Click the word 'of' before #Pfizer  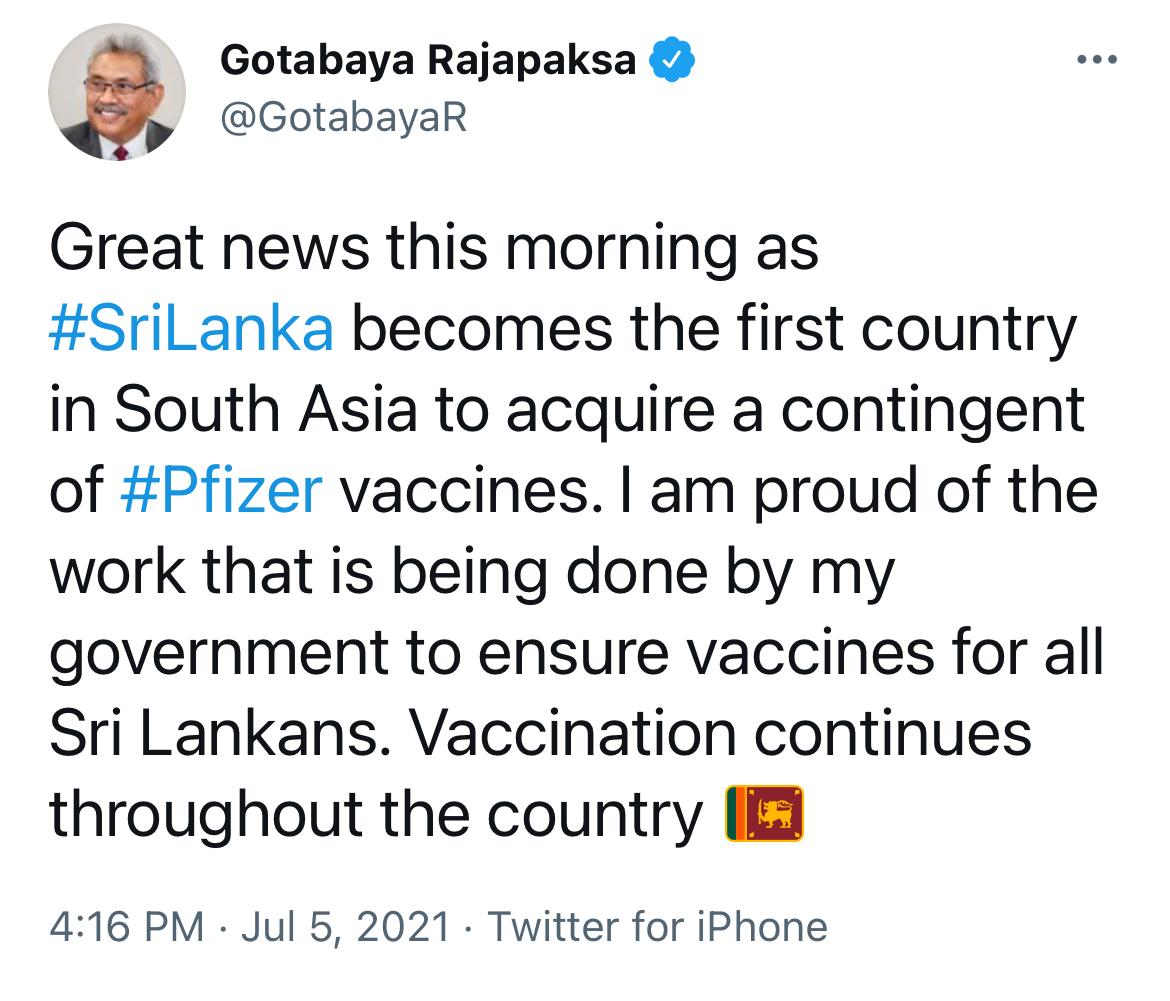pyautogui.click(x=75, y=491)
